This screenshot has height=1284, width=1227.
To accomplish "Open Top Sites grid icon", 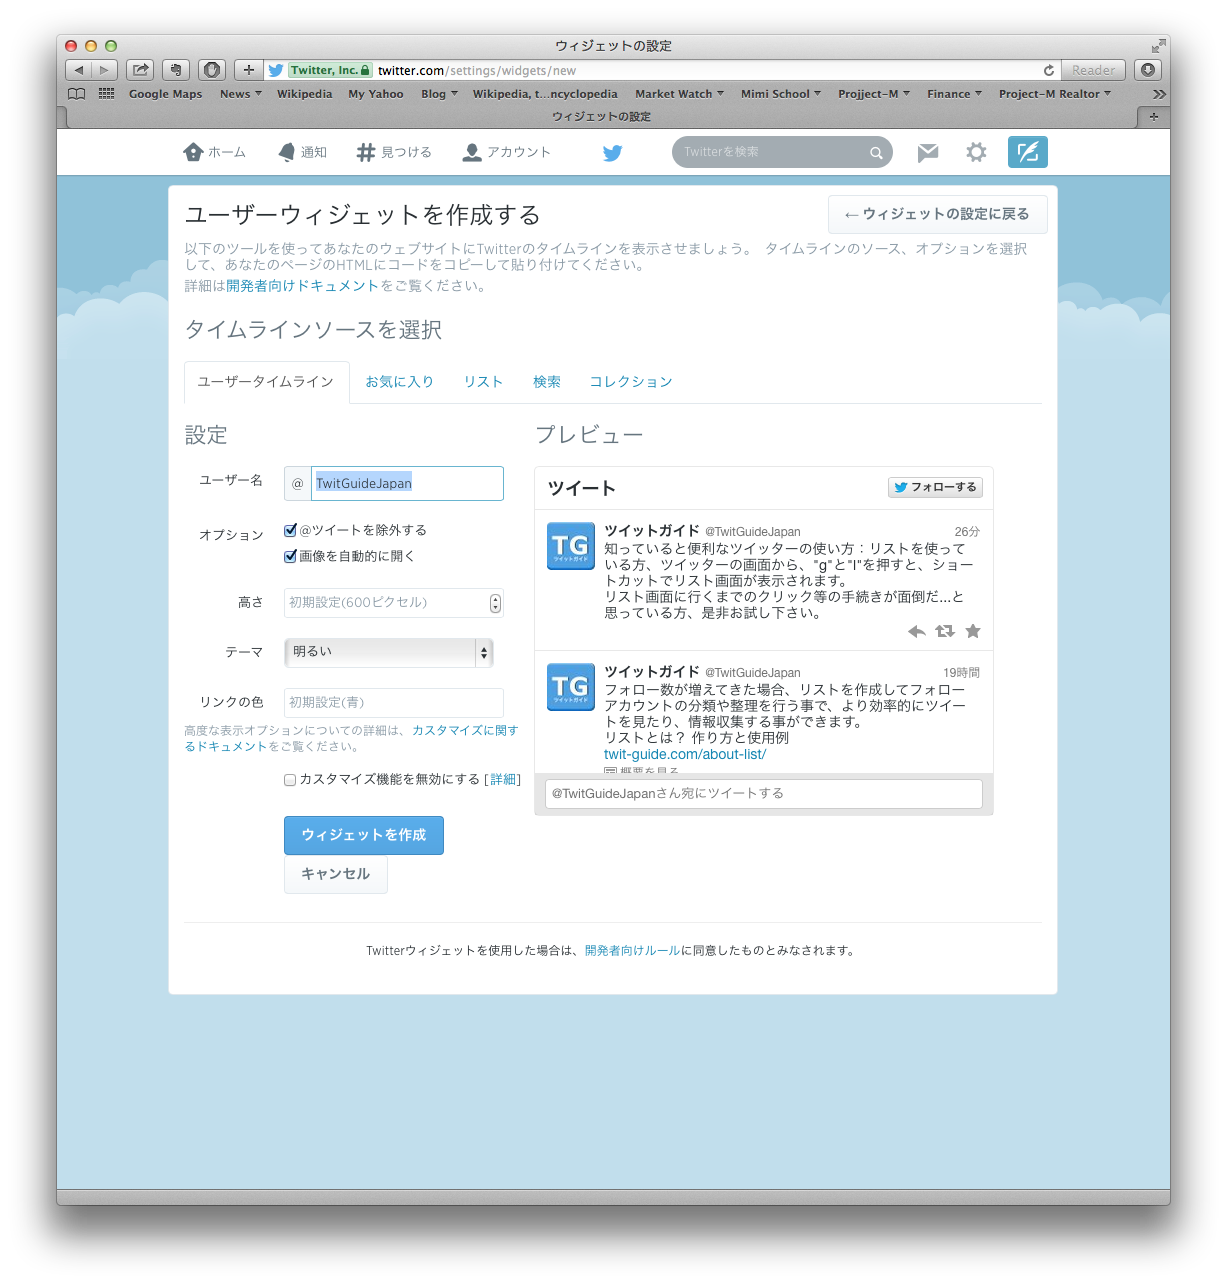I will [106, 94].
